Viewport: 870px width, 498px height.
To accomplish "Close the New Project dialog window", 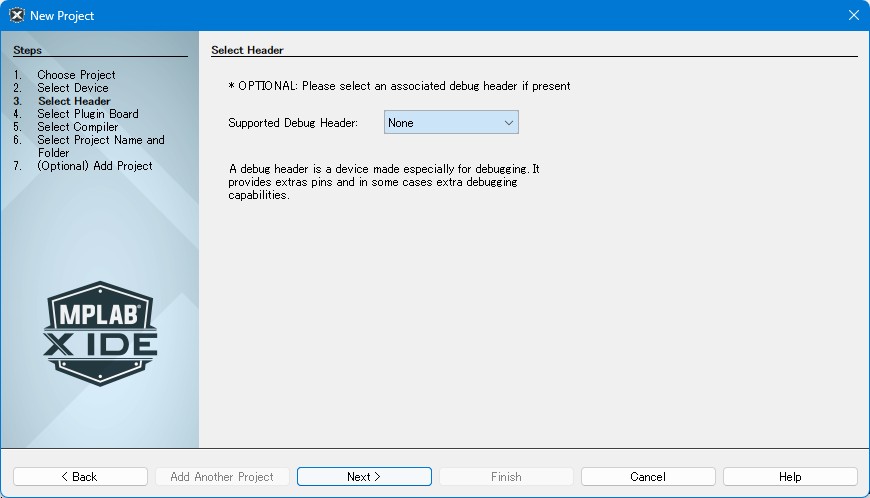I will 853,15.
